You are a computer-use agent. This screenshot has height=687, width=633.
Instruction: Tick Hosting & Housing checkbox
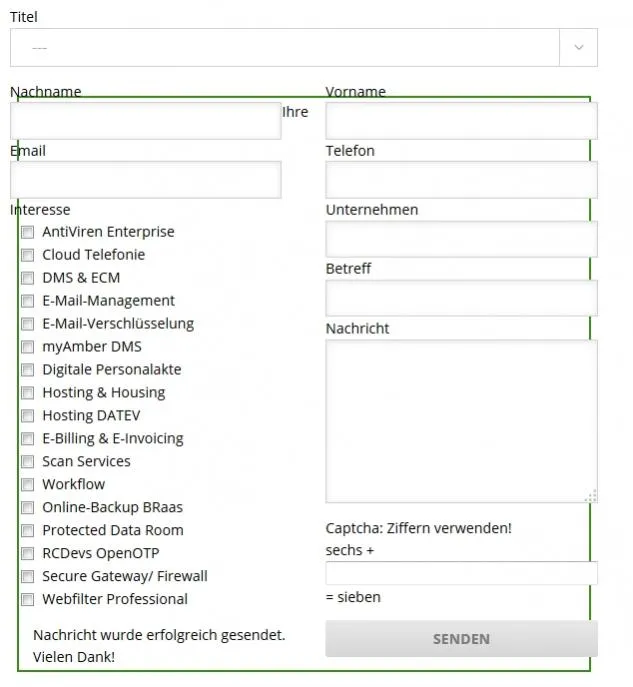click(28, 393)
